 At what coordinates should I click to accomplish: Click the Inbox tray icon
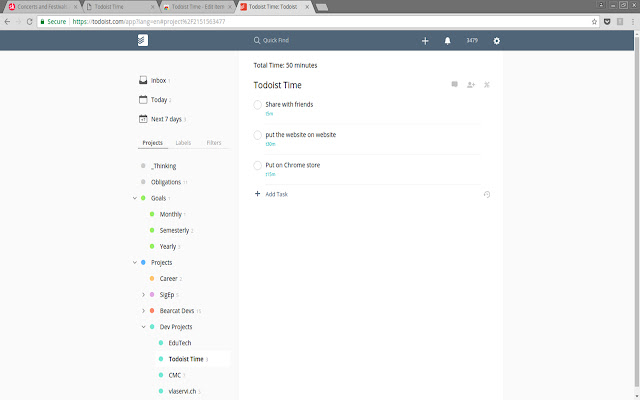coord(143,80)
